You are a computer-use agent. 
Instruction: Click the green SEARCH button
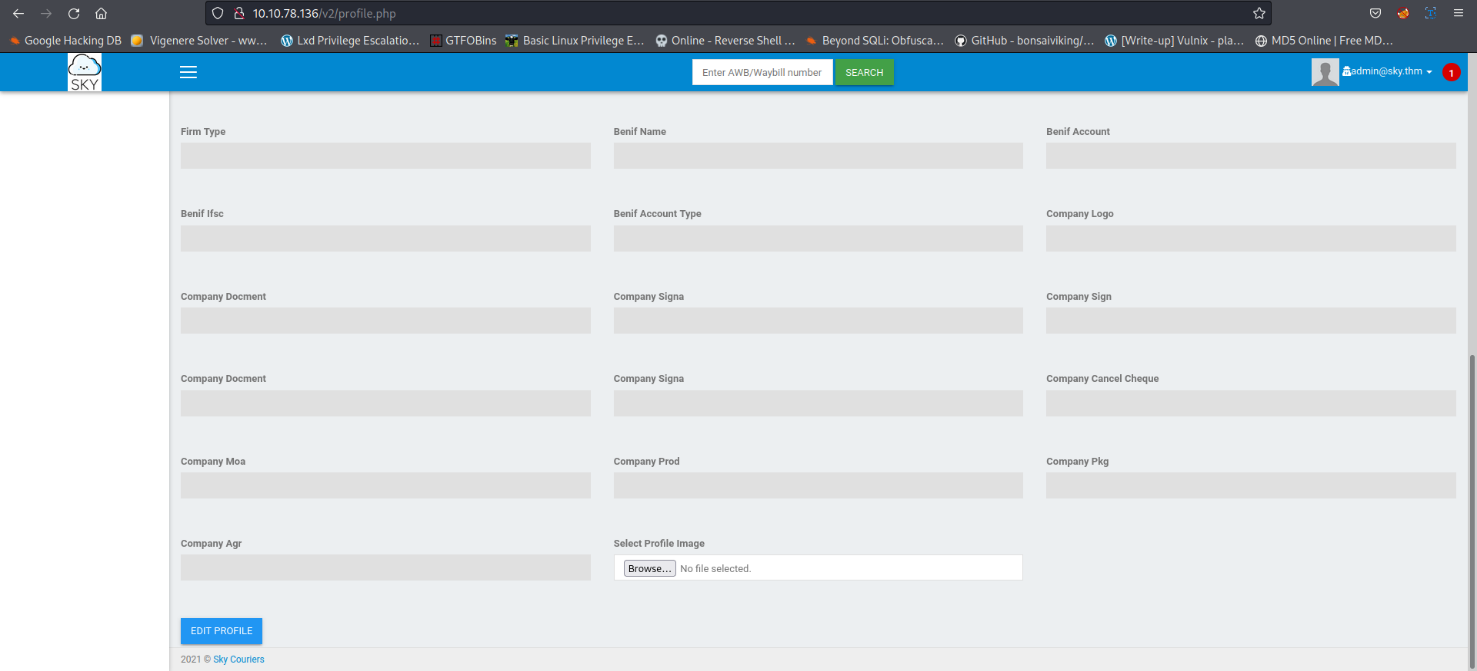[864, 72]
